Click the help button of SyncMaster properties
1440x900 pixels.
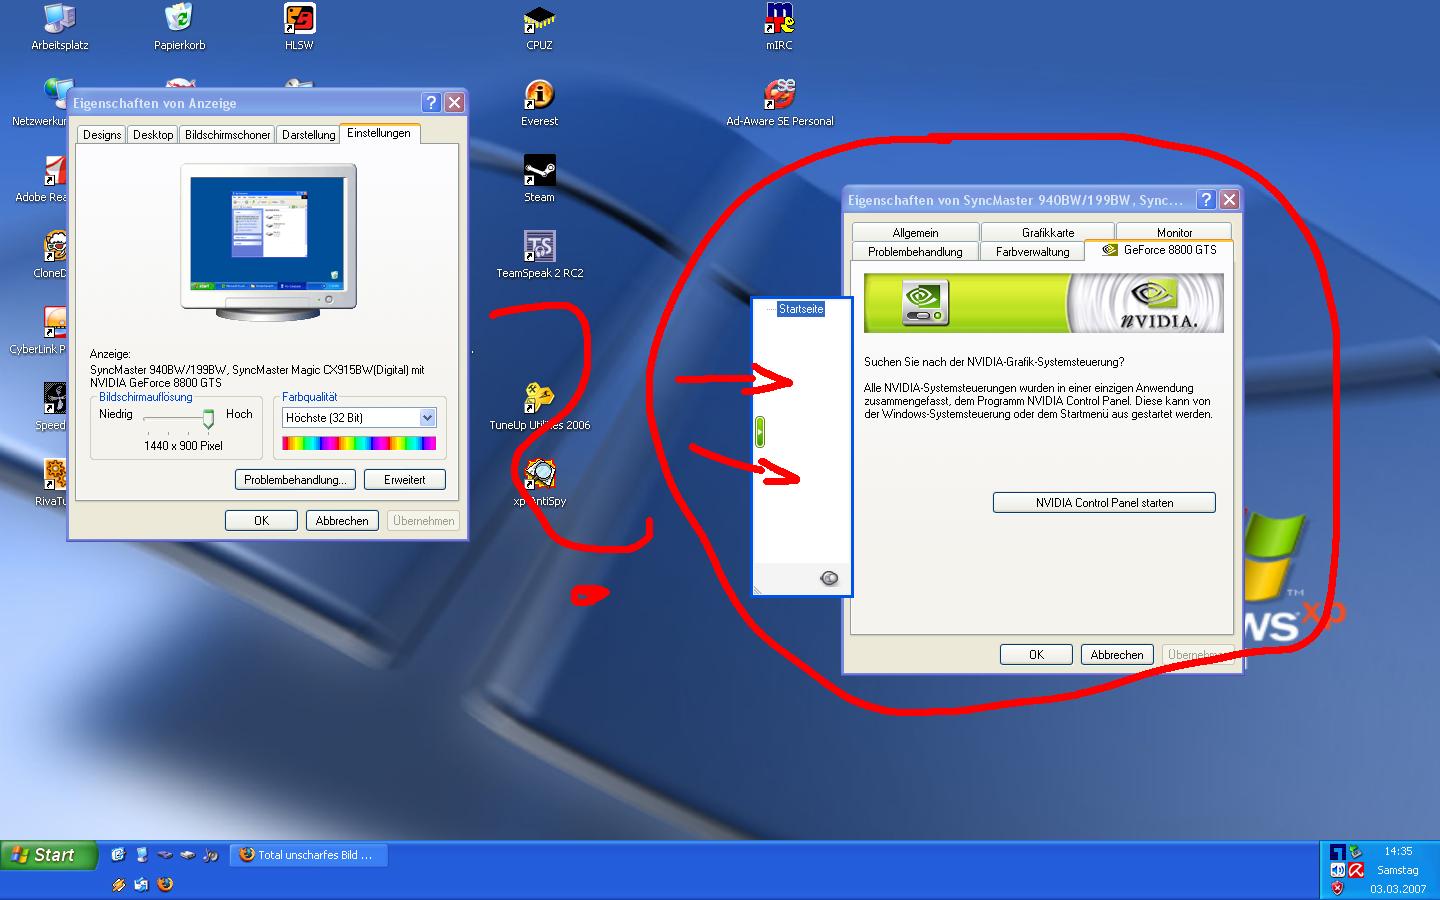[1207, 200]
